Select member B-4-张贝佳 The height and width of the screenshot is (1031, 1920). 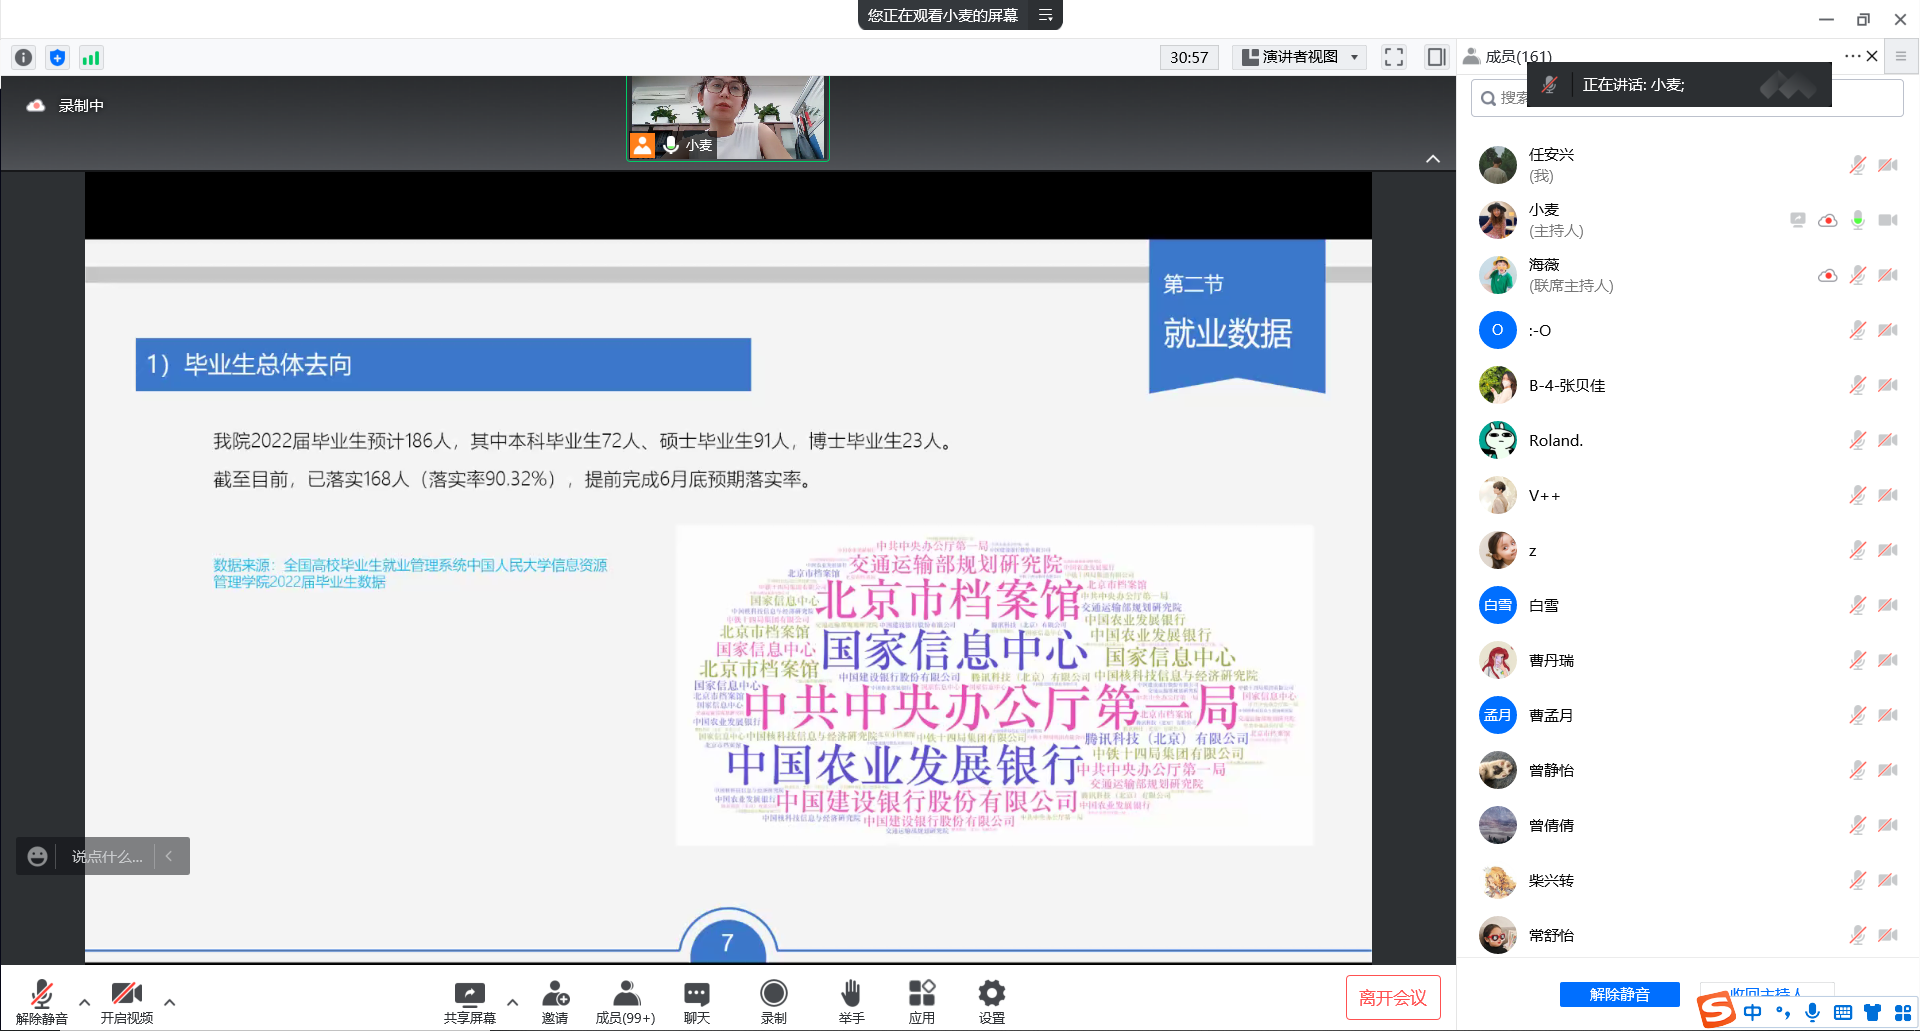[x=1687, y=385]
